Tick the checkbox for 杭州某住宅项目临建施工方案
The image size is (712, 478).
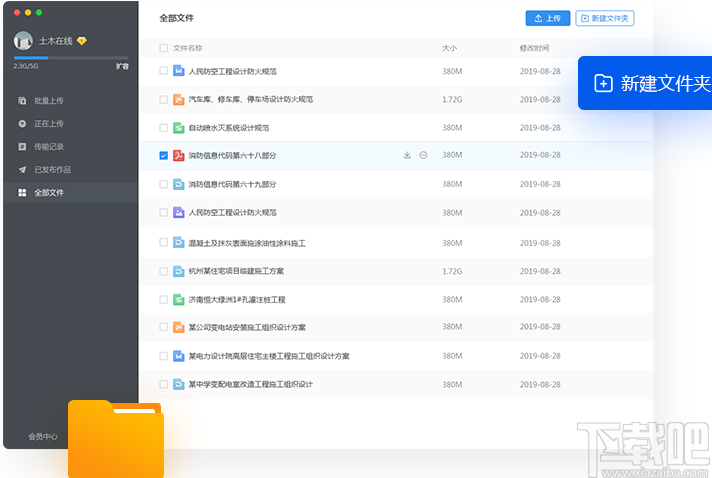click(x=163, y=271)
